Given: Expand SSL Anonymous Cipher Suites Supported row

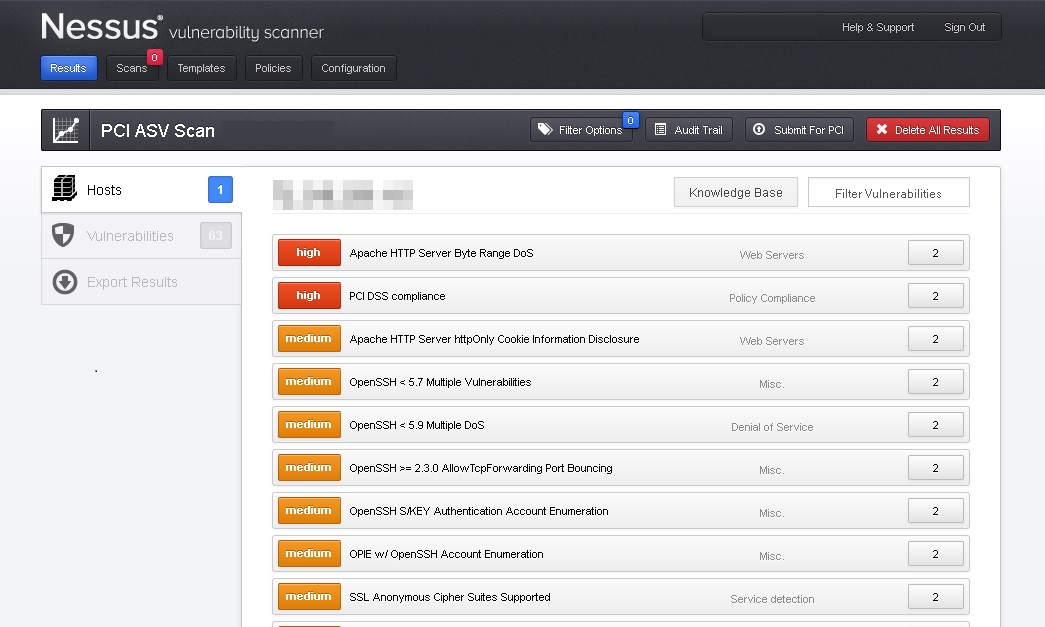Looking at the screenshot, I should coord(449,598).
